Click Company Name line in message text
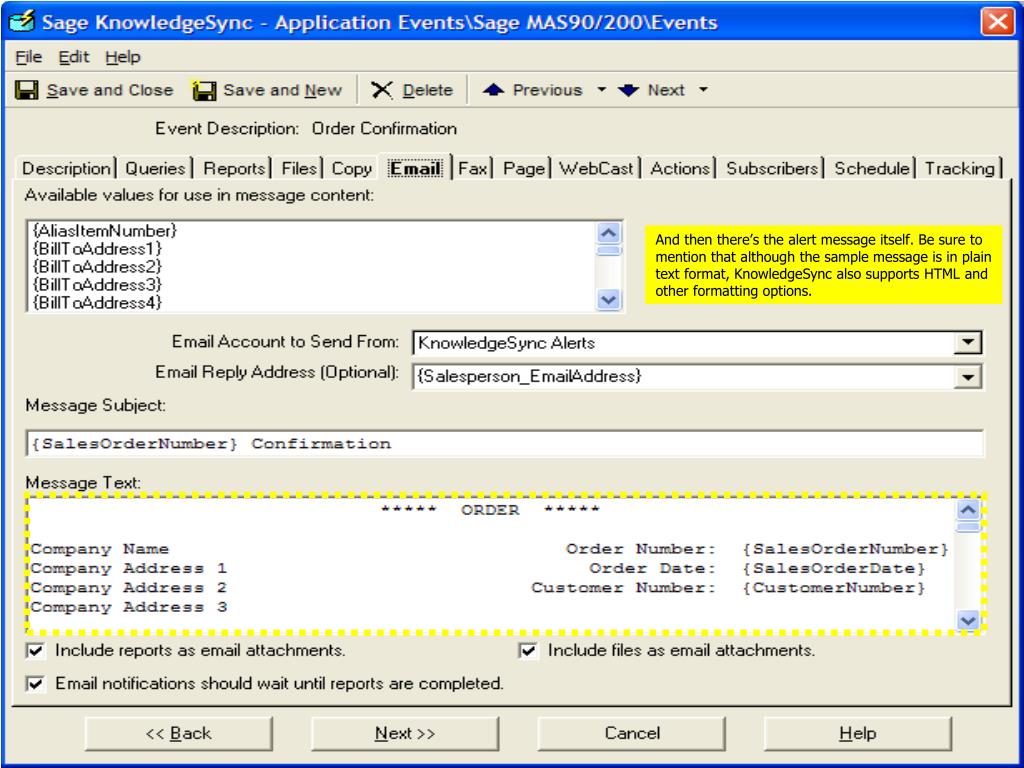 coord(99,549)
